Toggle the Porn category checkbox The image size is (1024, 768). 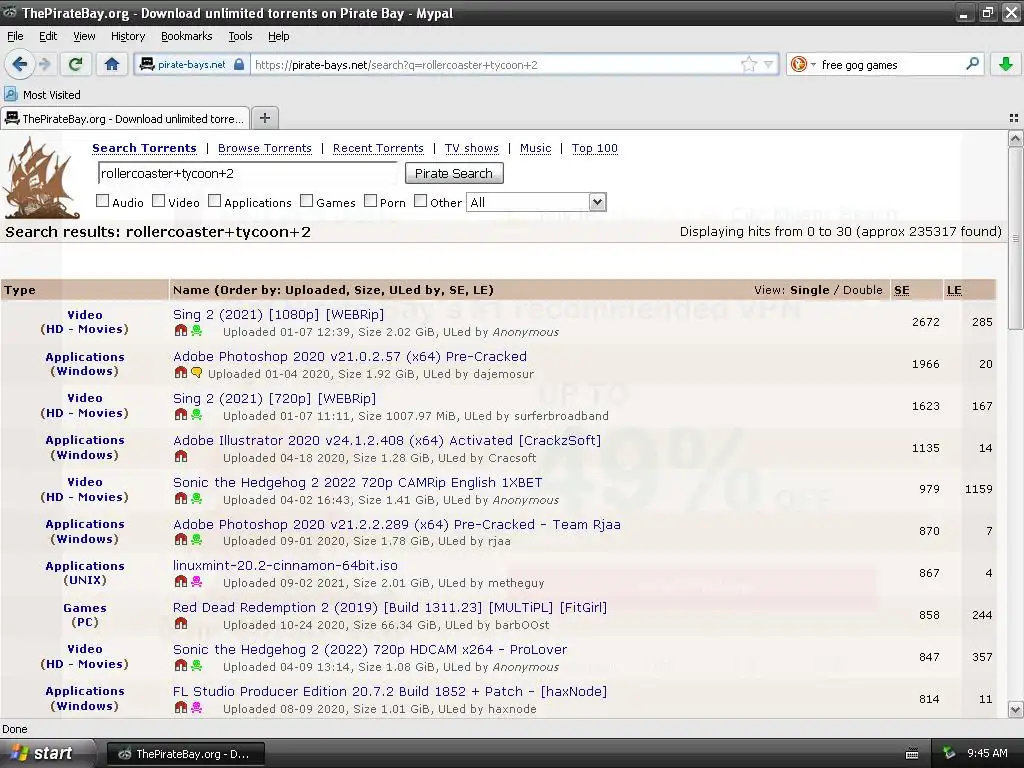point(370,201)
